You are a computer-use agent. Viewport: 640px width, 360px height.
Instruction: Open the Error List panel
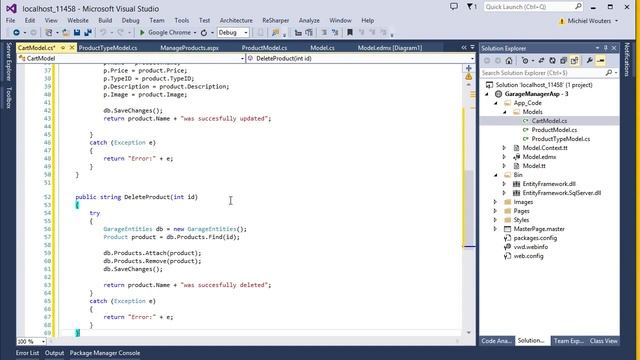pyautogui.click(x=27, y=353)
